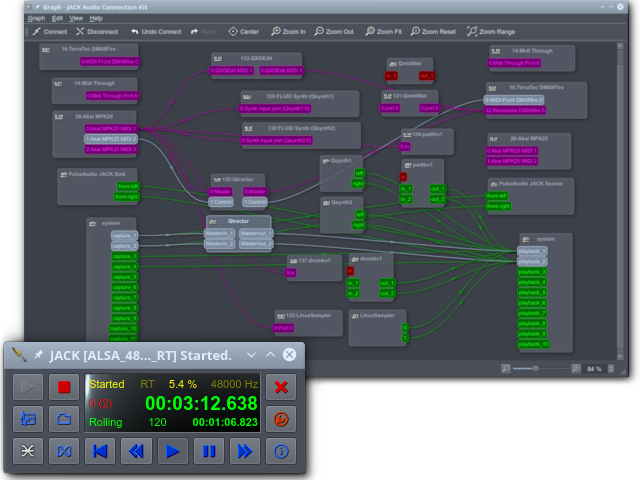Open the Help menu
Image resolution: width=640 pixels, height=480 pixels.
(x=96, y=18)
